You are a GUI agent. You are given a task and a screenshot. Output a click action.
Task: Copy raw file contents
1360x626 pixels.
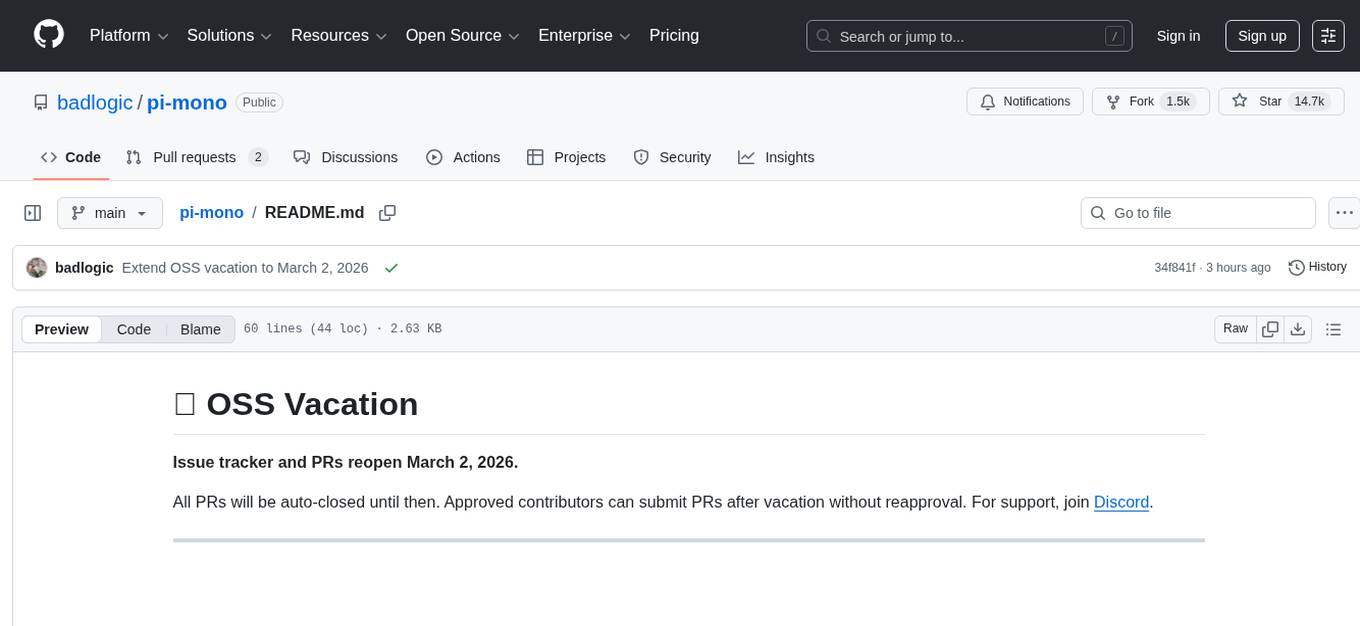(1270, 329)
